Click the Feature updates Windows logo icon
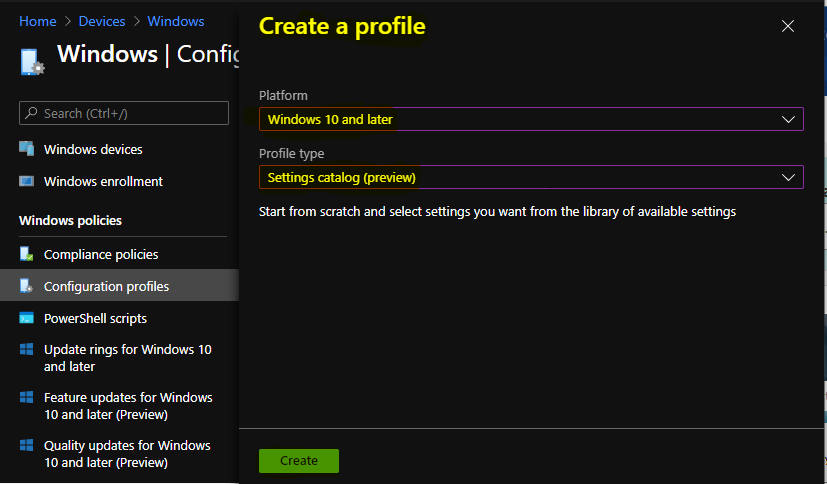The height and width of the screenshot is (484, 827). [x=26, y=397]
